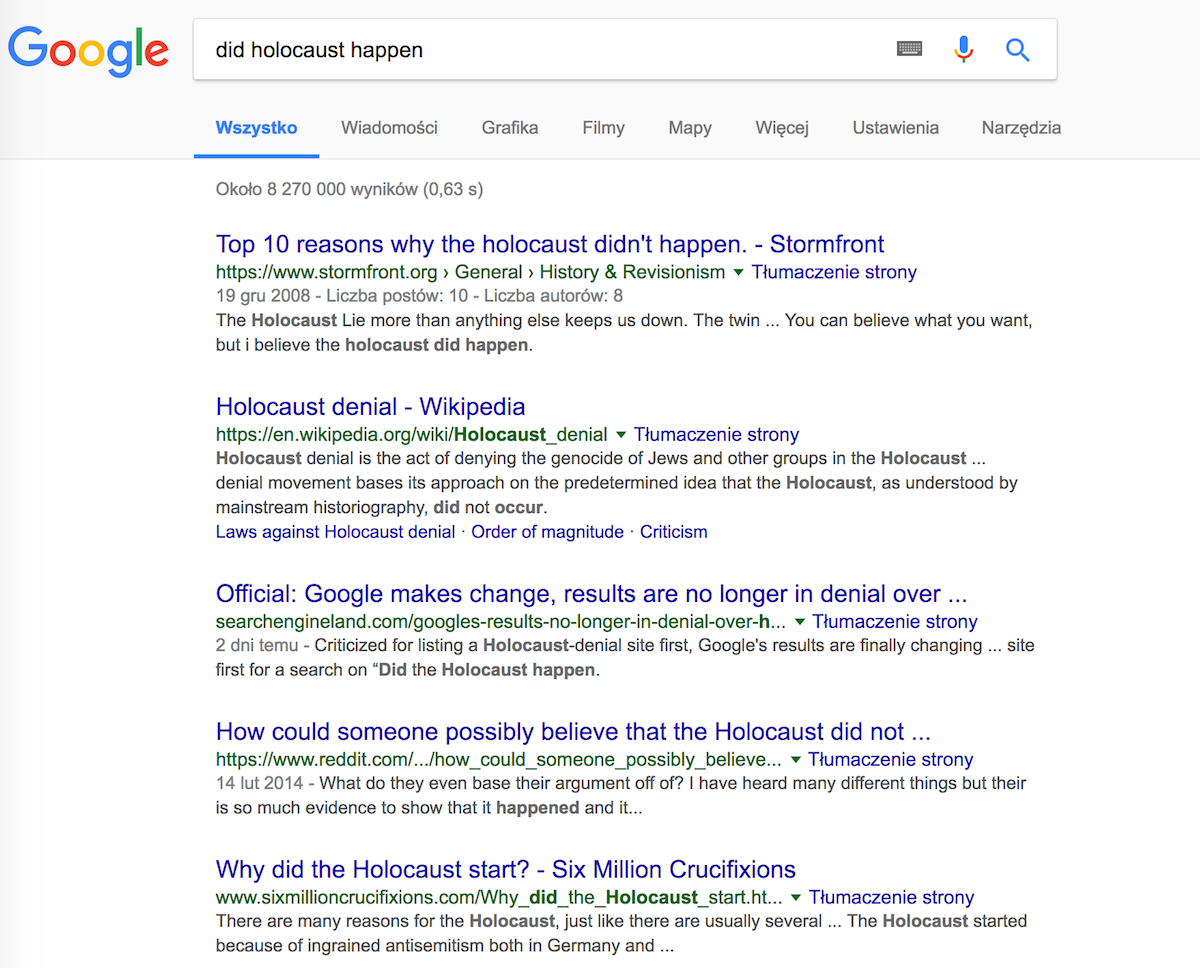Expand dropdown arrow beside searchengineland.com URL

pyautogui.click(x=799, y=622)
